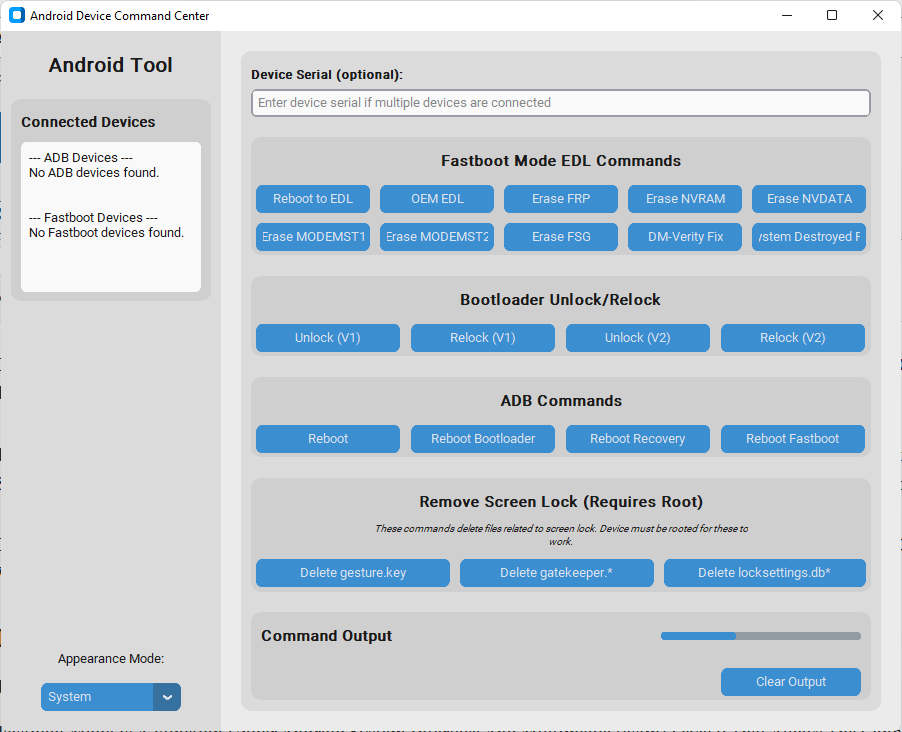Unlock the bootloader using V1 method
This screenshot has height=732, width=902.
pyautogui.click(x=327, y=338)
